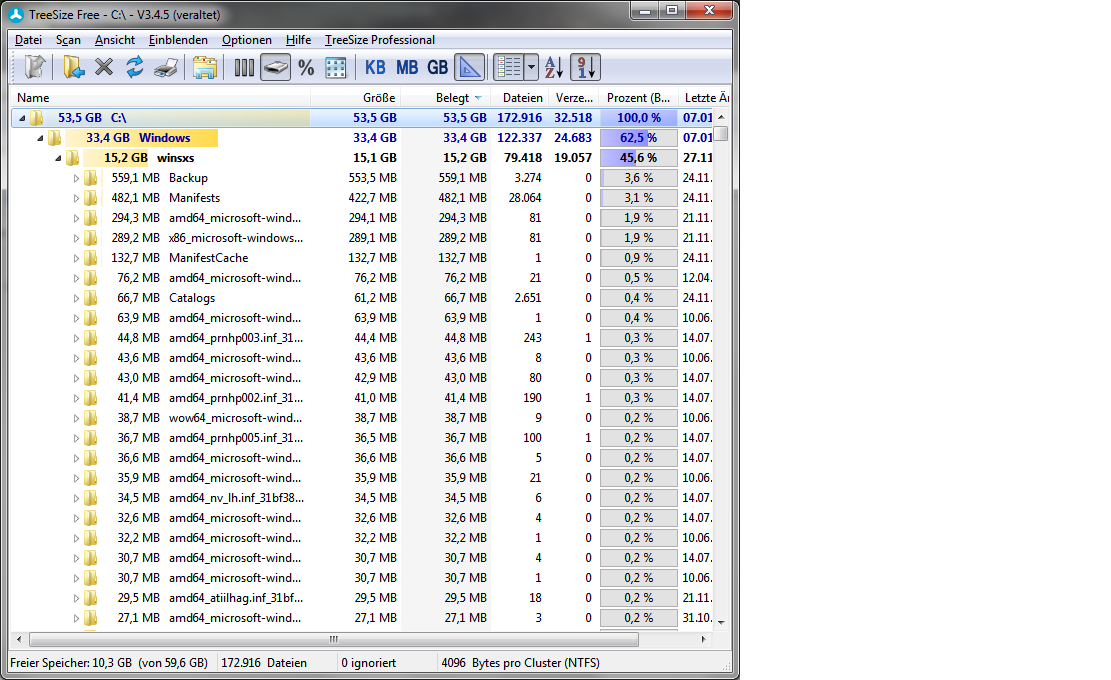Sort by the Name column header
Viewport: 1111px width, 680px height.
pyautogui.click(x=161, y=98)
